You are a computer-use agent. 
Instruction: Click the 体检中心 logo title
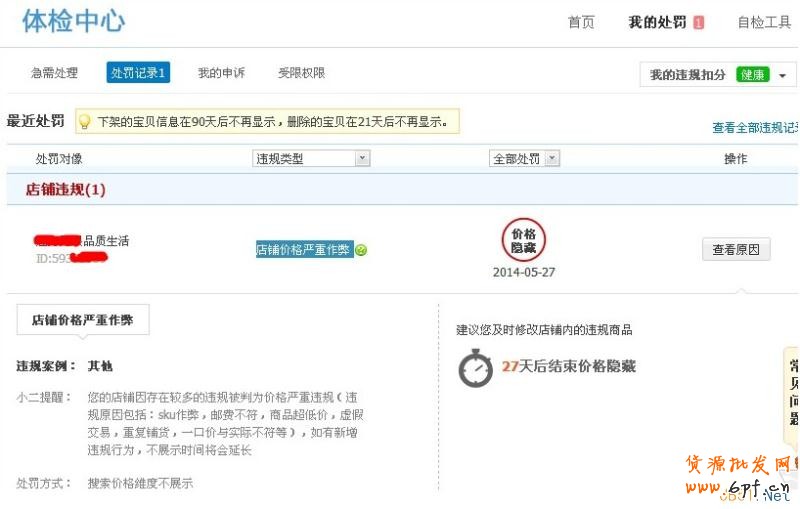[73, 21]
